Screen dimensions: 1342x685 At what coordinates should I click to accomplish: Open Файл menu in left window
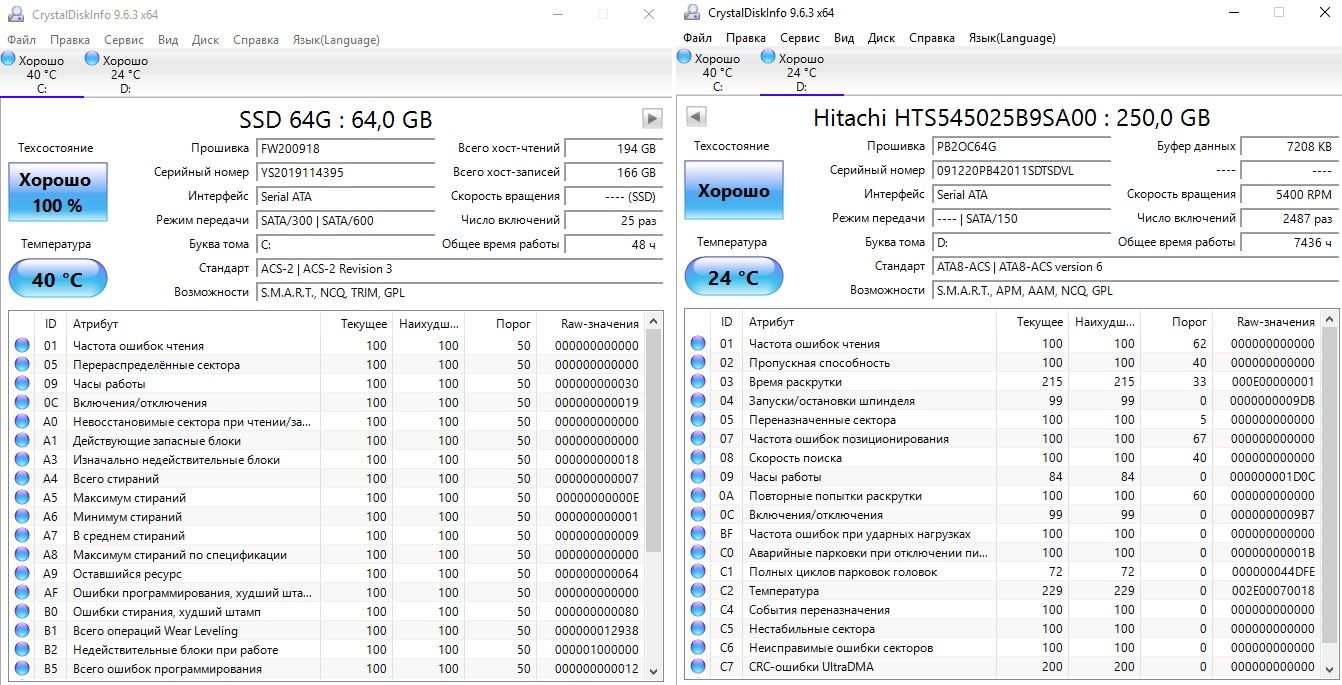pos(21,40)
